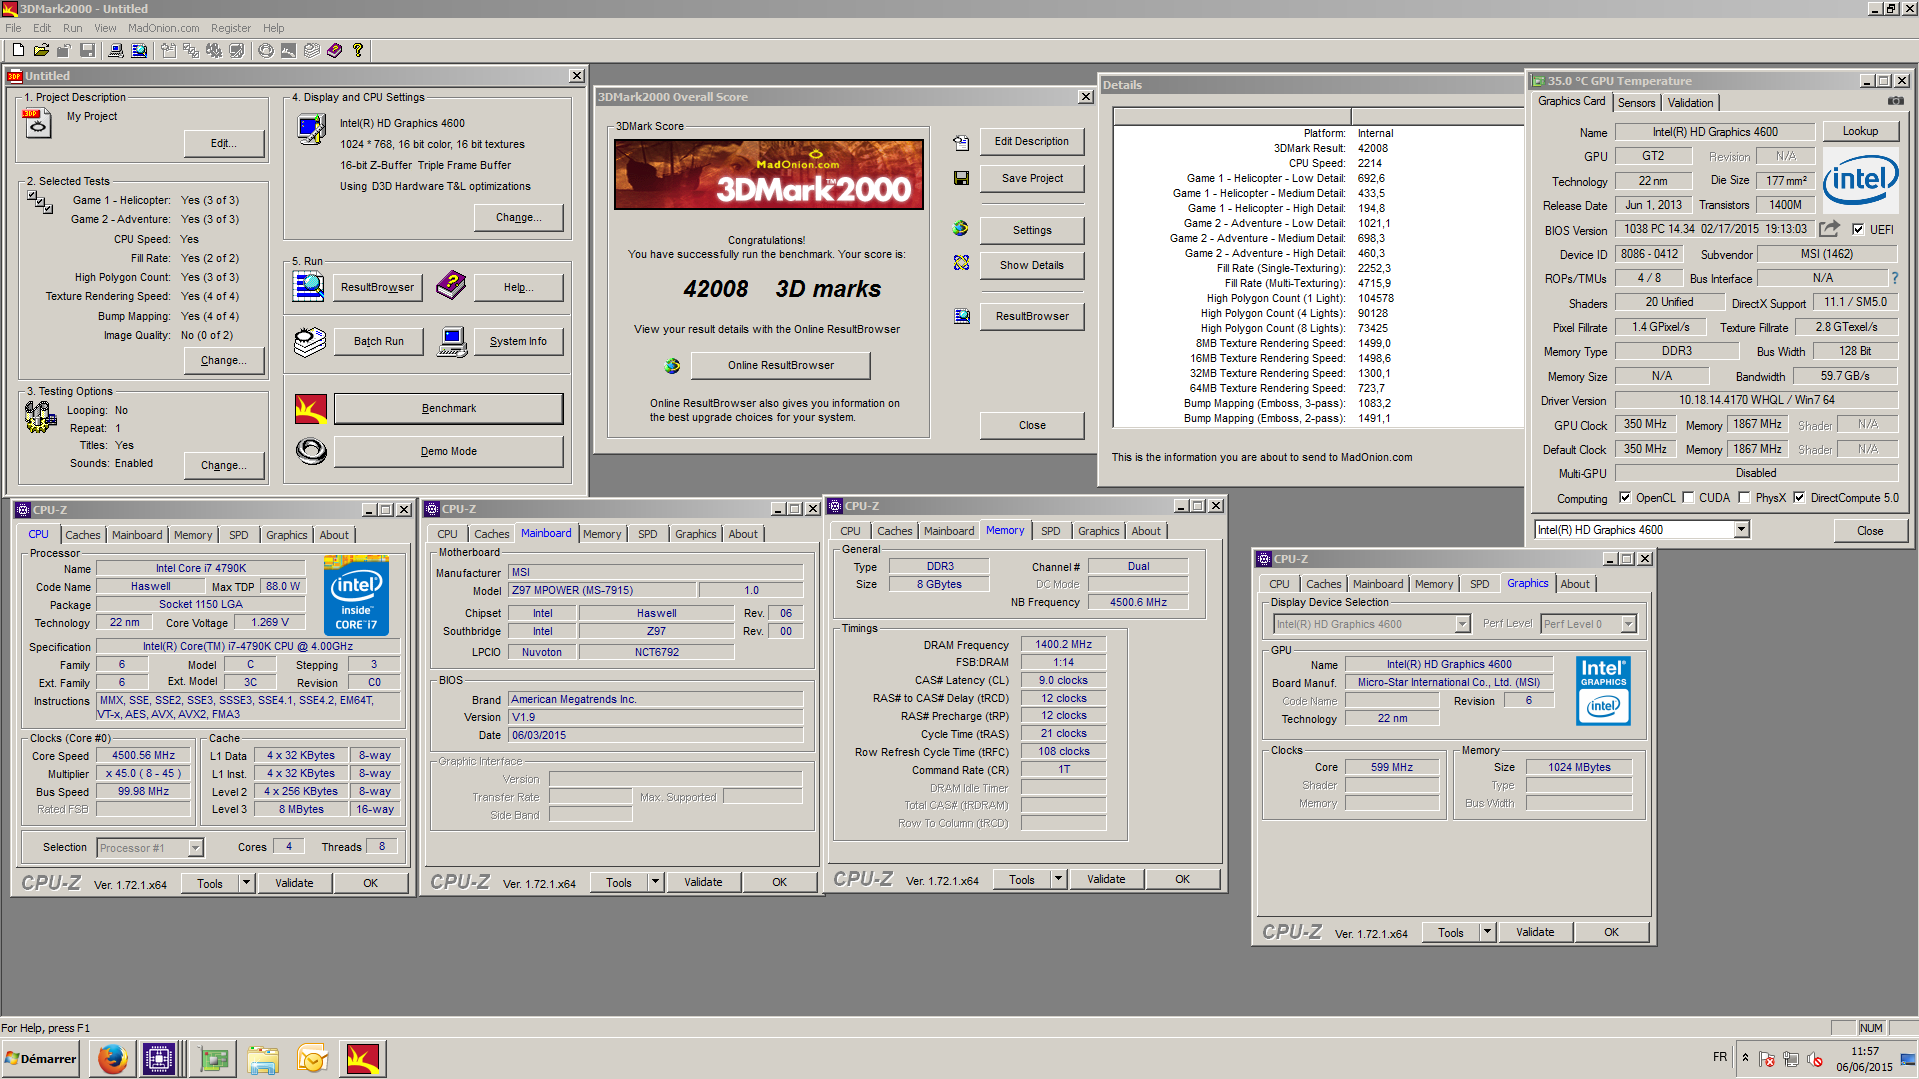The image size is (1919, 1079).
Task: Click the globe icon beside Settings button
Action: click(961, 229)
